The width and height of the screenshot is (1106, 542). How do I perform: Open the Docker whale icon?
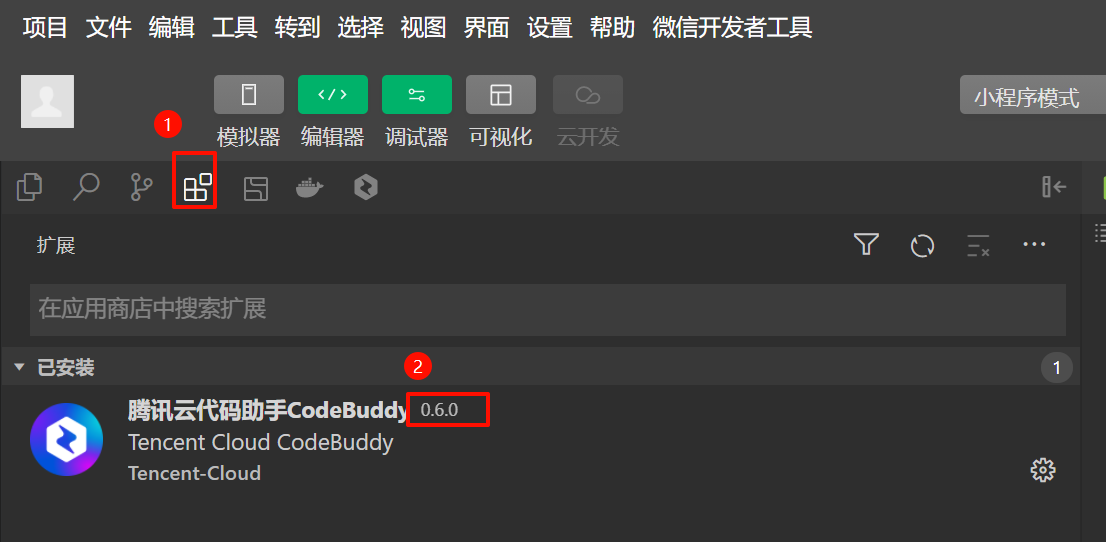(310, 188)
